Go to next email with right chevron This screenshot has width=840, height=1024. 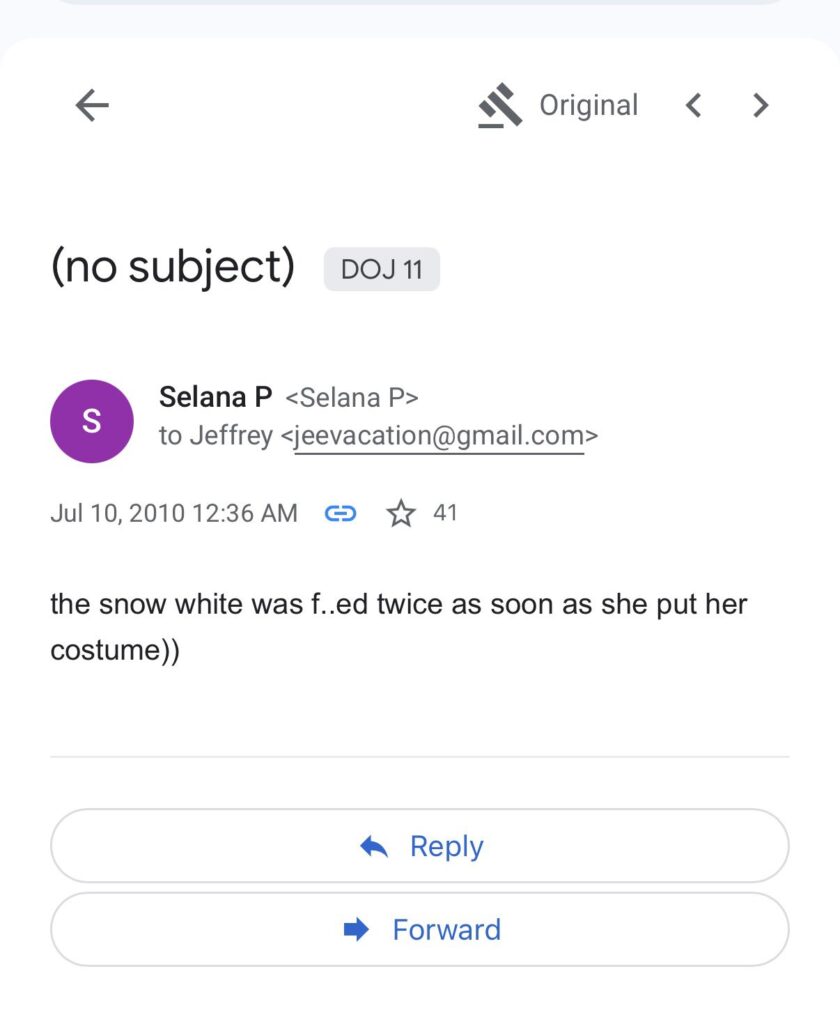pos(761,105)
